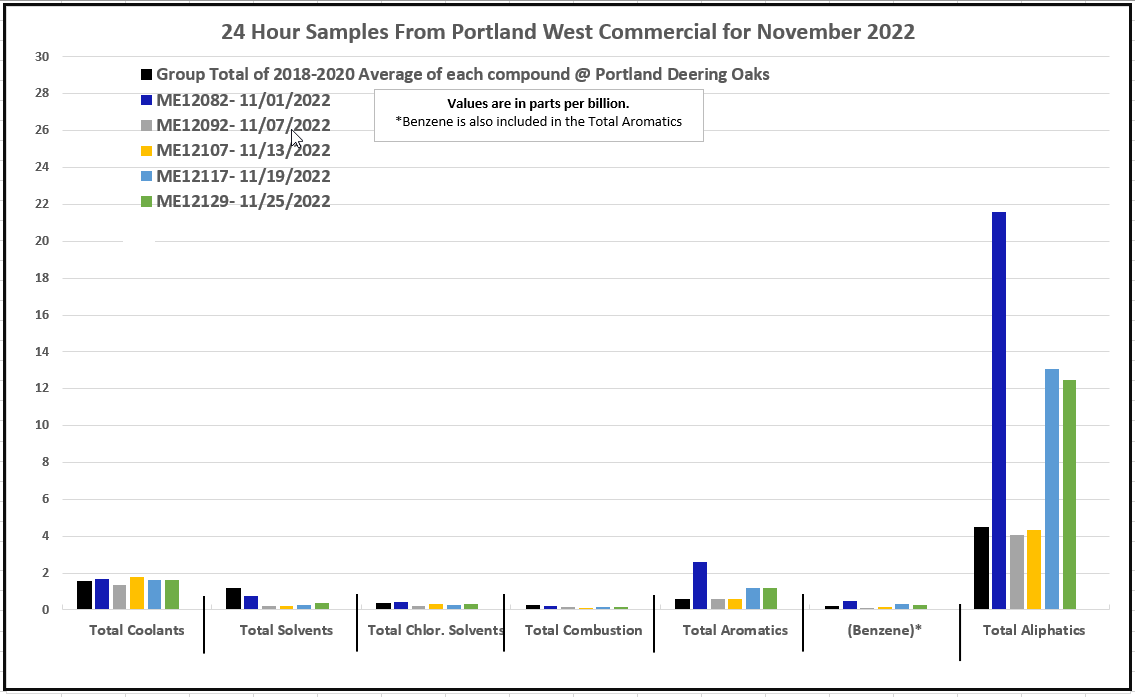The image size is (1135, 697).
Task: Select the chart title text
Action: 567,31
